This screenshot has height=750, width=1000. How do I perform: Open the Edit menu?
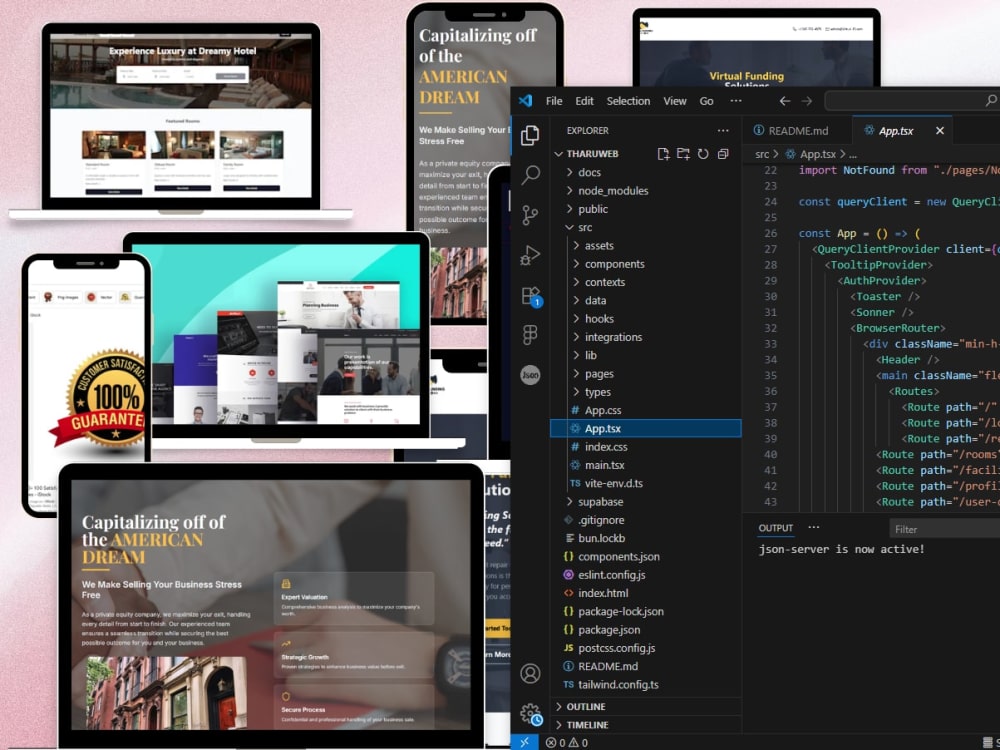click(584, 101)
